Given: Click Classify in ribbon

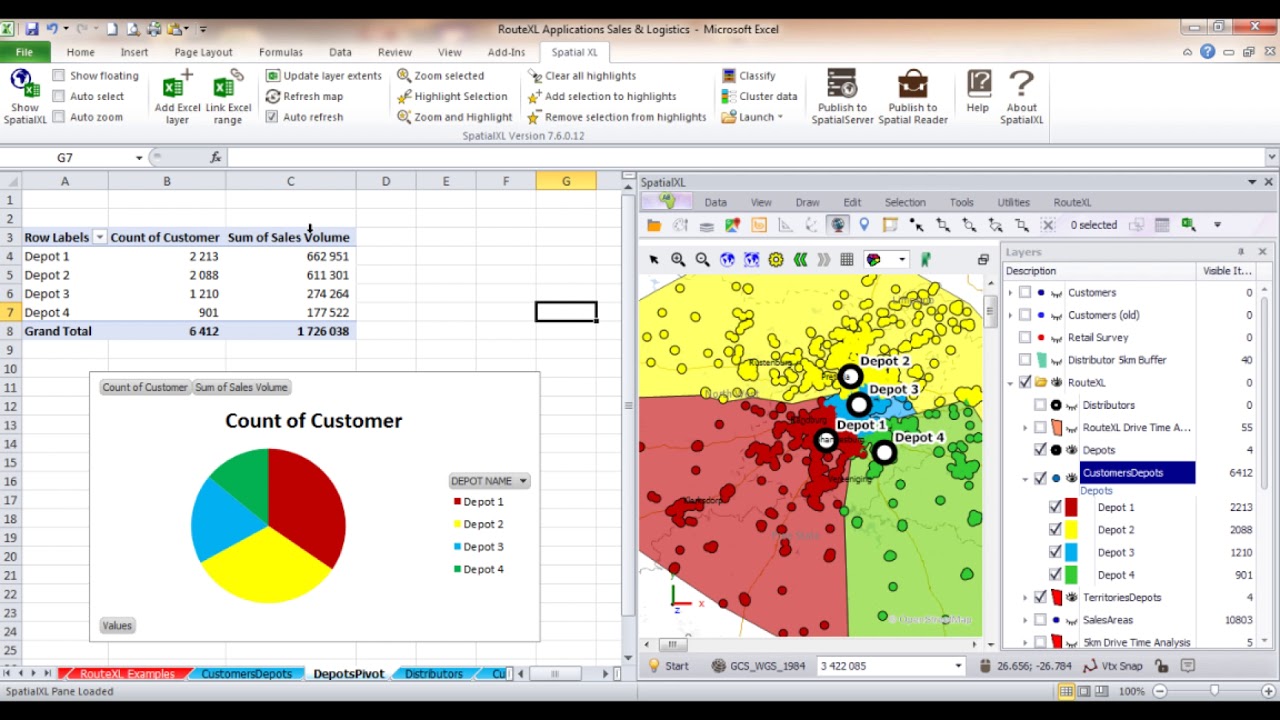Looking at the screenshot, I should click(749, 75).
